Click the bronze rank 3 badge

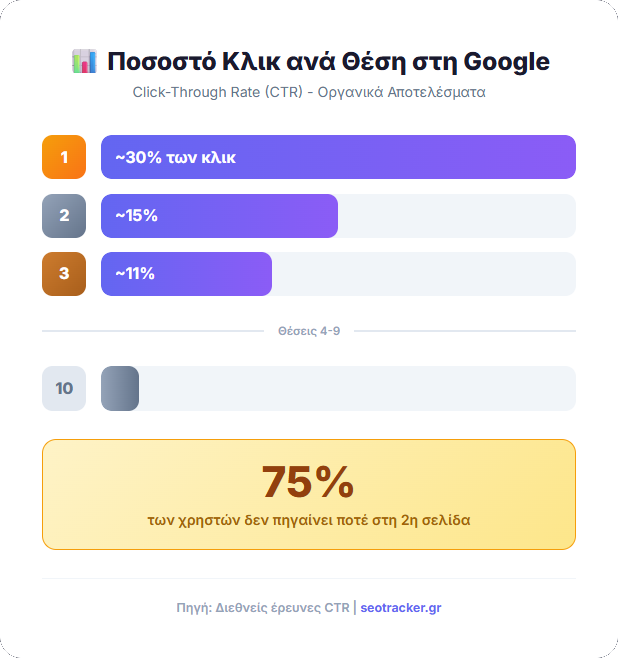pyautogui.click(x=64, y=274)
